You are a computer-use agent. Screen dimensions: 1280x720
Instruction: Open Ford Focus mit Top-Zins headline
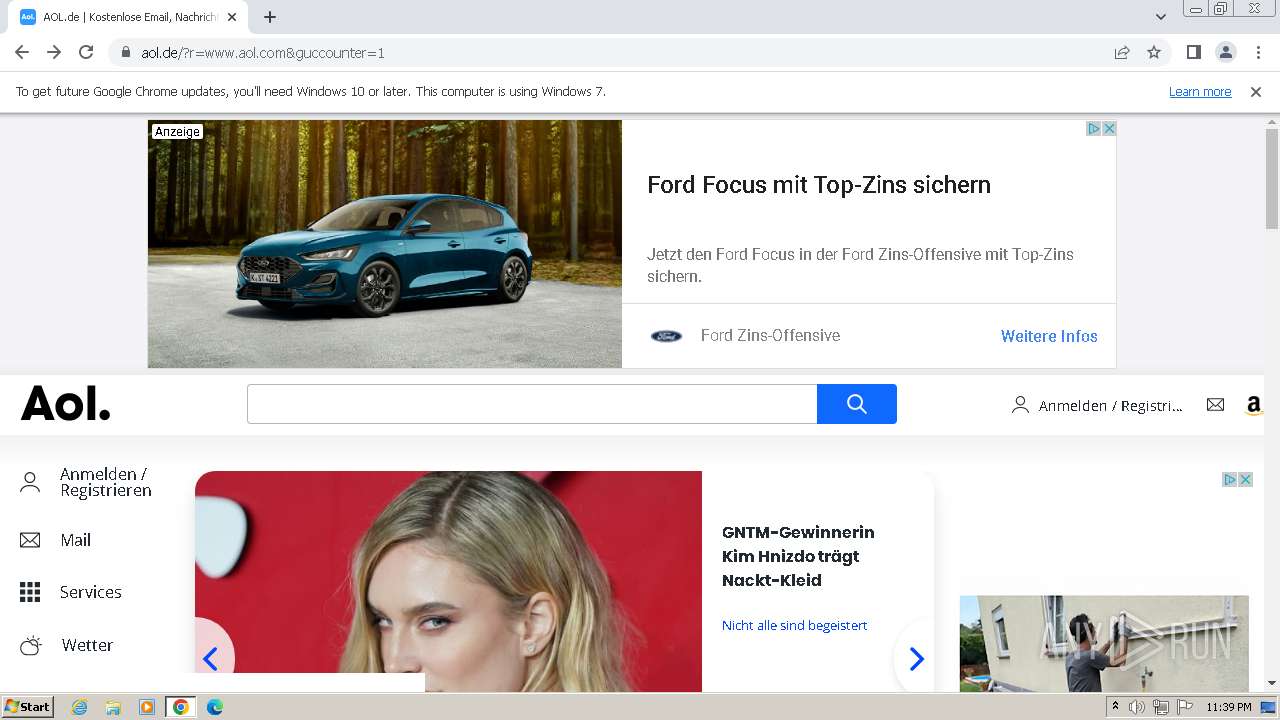tap(819, 185)
